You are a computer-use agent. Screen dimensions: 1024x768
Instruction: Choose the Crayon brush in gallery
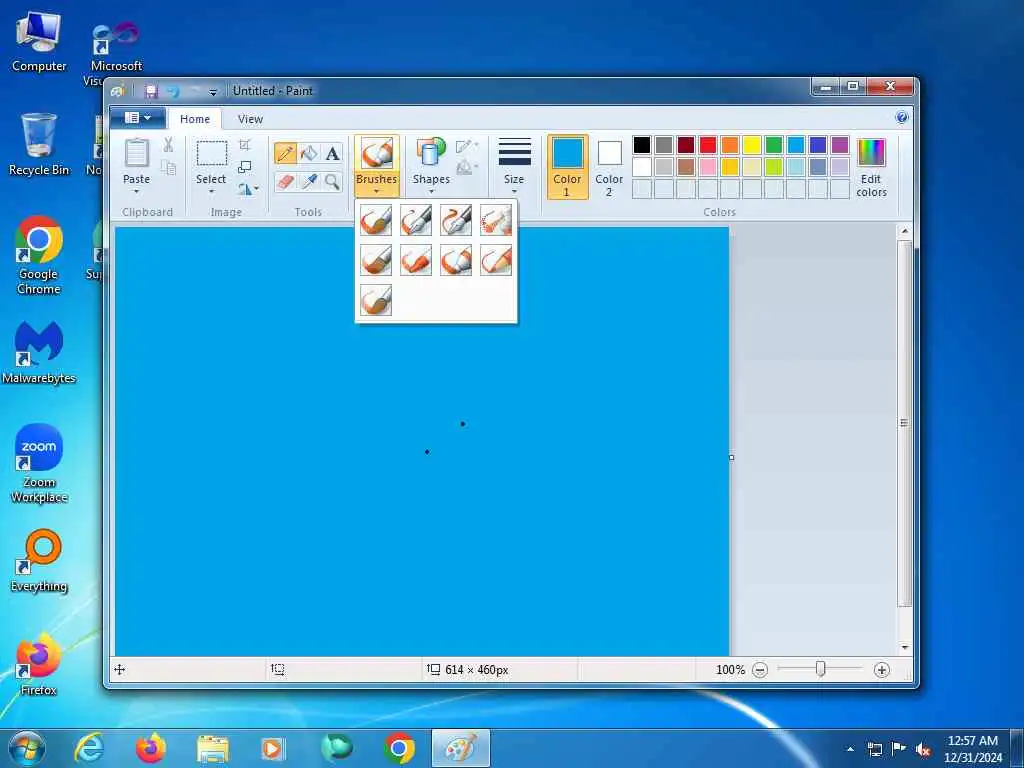point(416,260)
